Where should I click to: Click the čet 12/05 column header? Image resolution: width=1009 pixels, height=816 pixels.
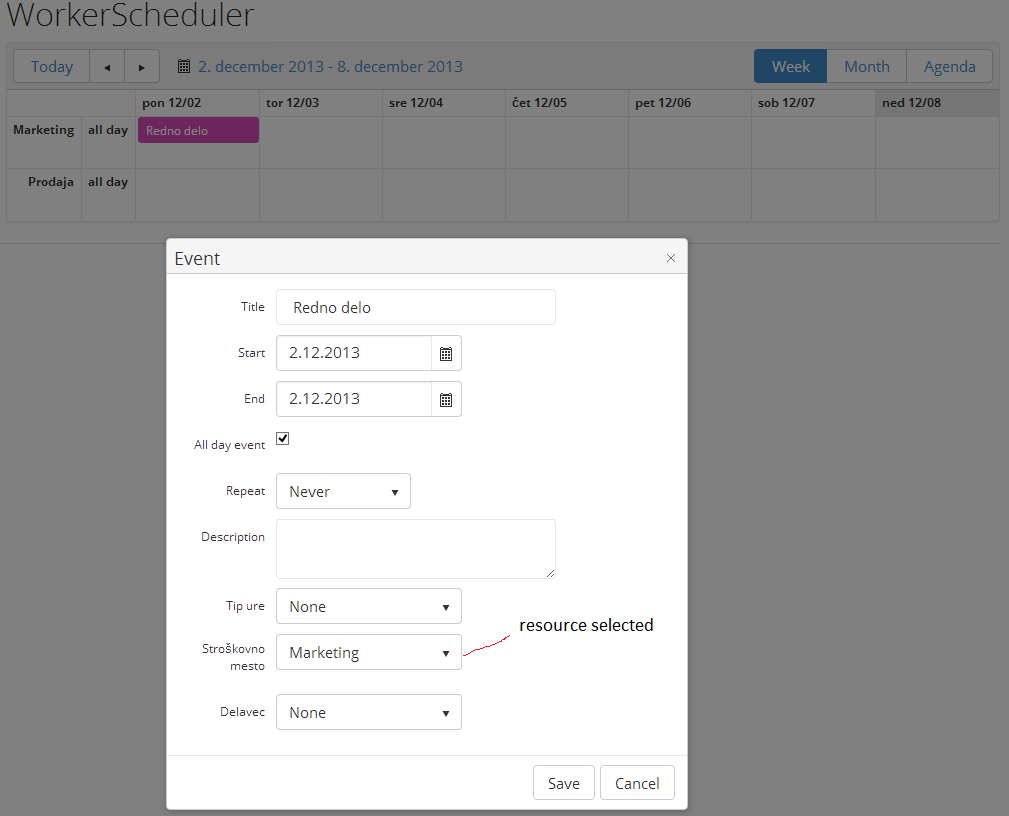point(567,103)
